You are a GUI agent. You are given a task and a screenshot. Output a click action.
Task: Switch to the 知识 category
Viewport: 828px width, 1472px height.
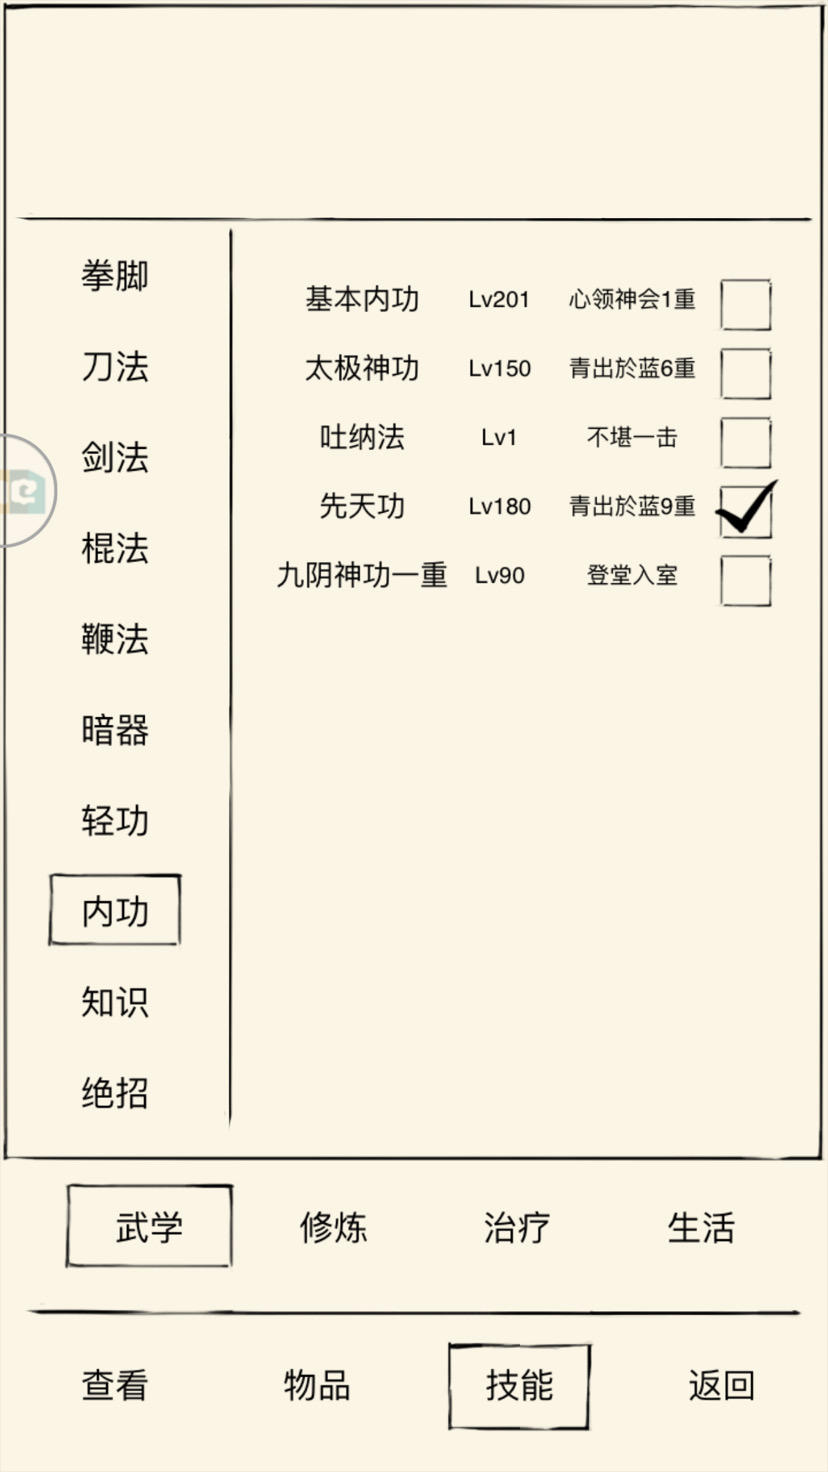115,1002
